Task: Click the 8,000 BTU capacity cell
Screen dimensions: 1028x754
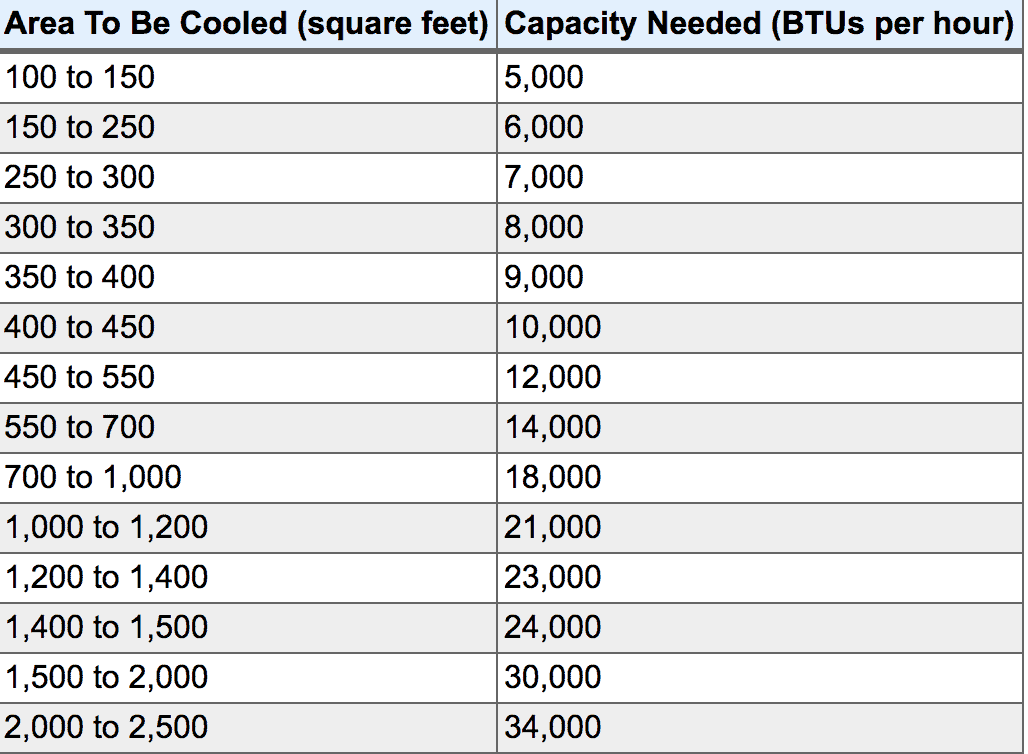Action: click(544, 227)
